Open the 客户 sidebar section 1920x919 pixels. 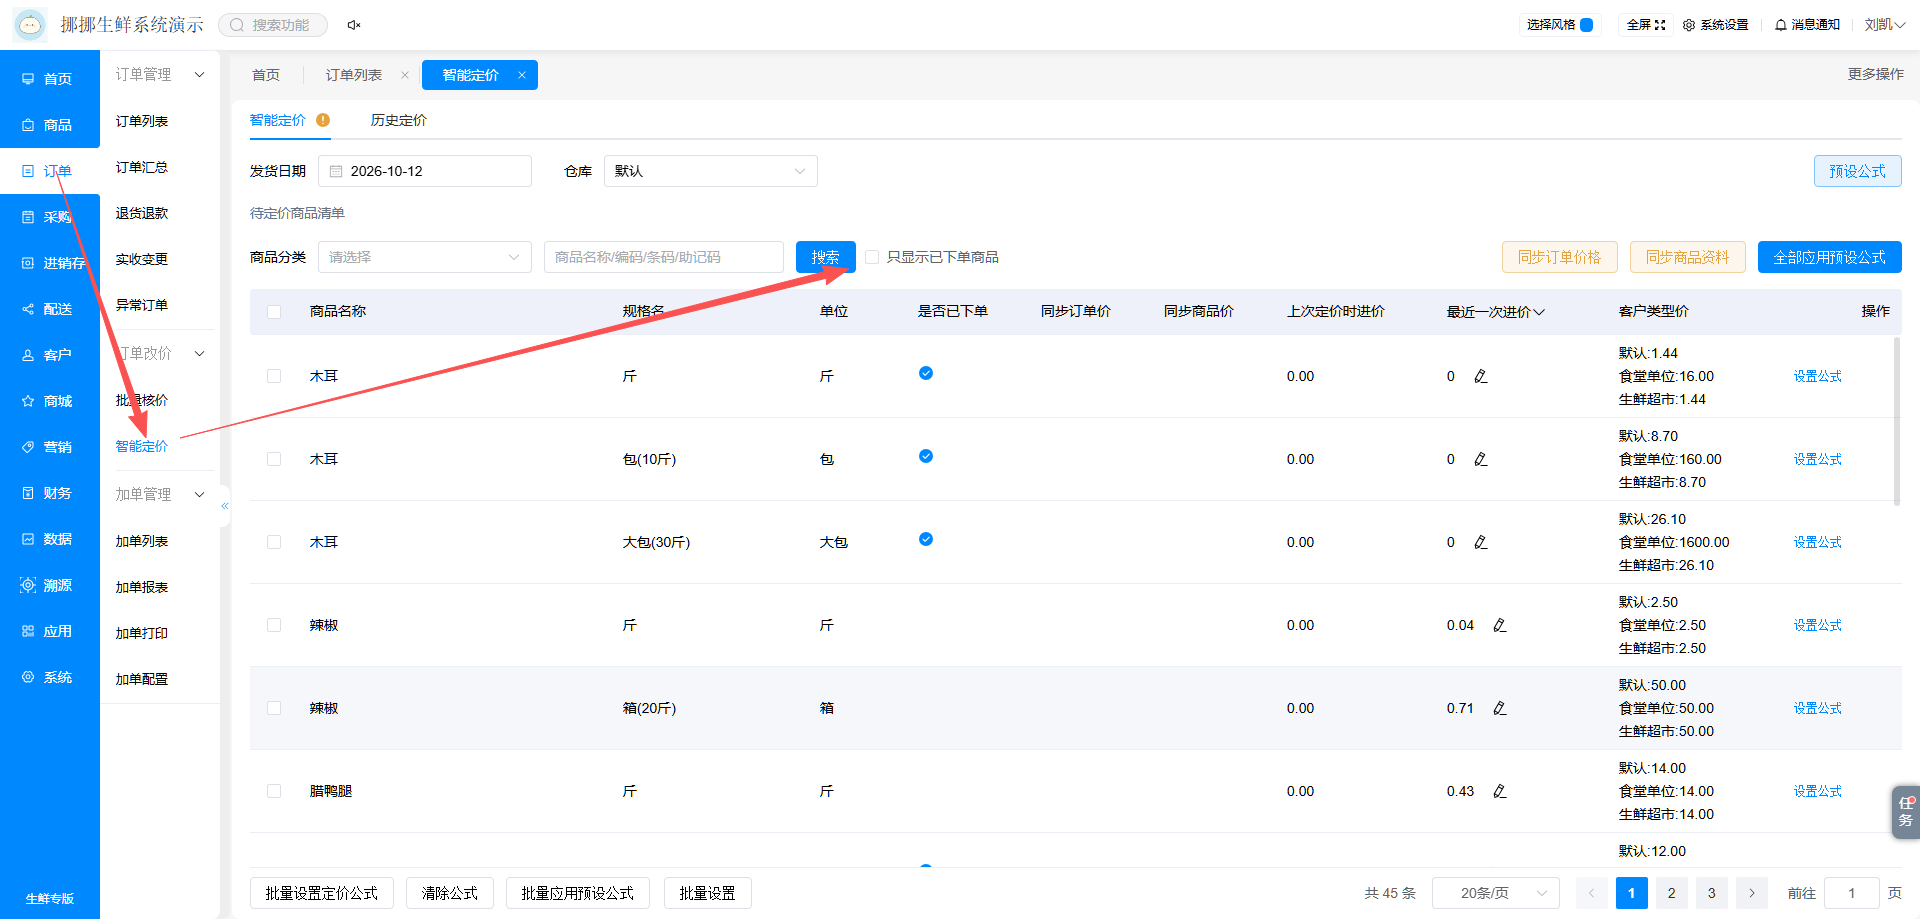[49, 355]
